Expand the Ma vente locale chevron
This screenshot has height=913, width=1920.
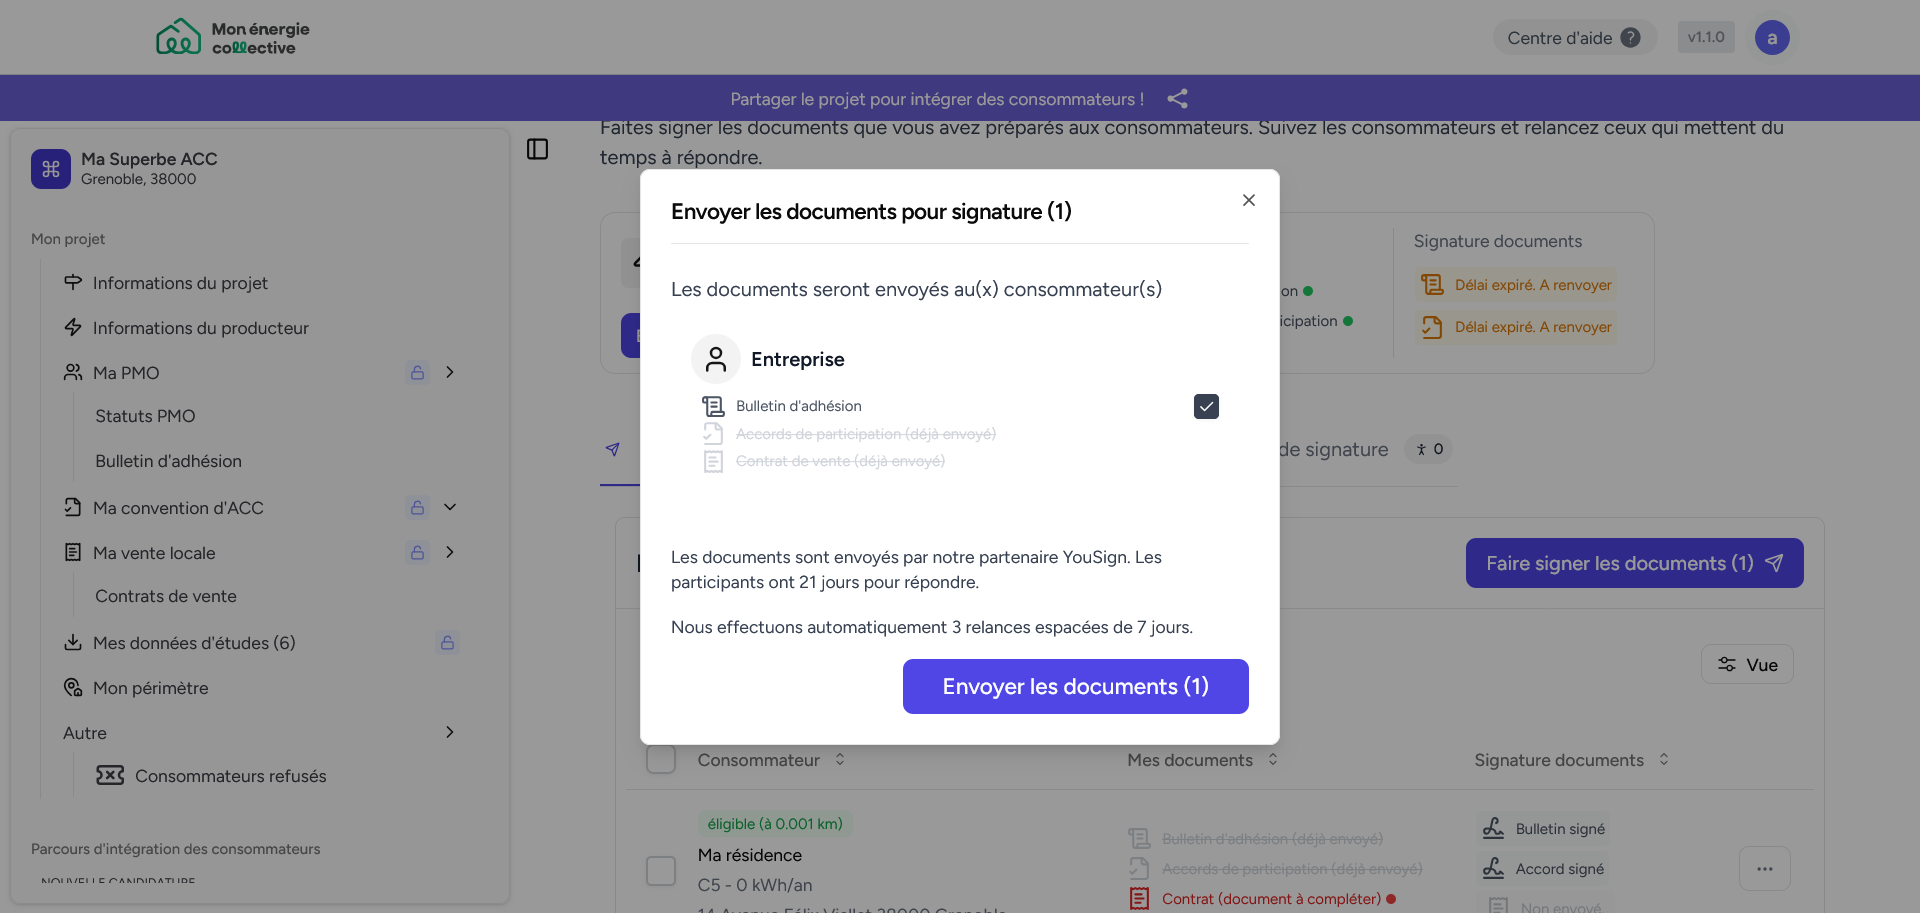click(x=450, y=552)
